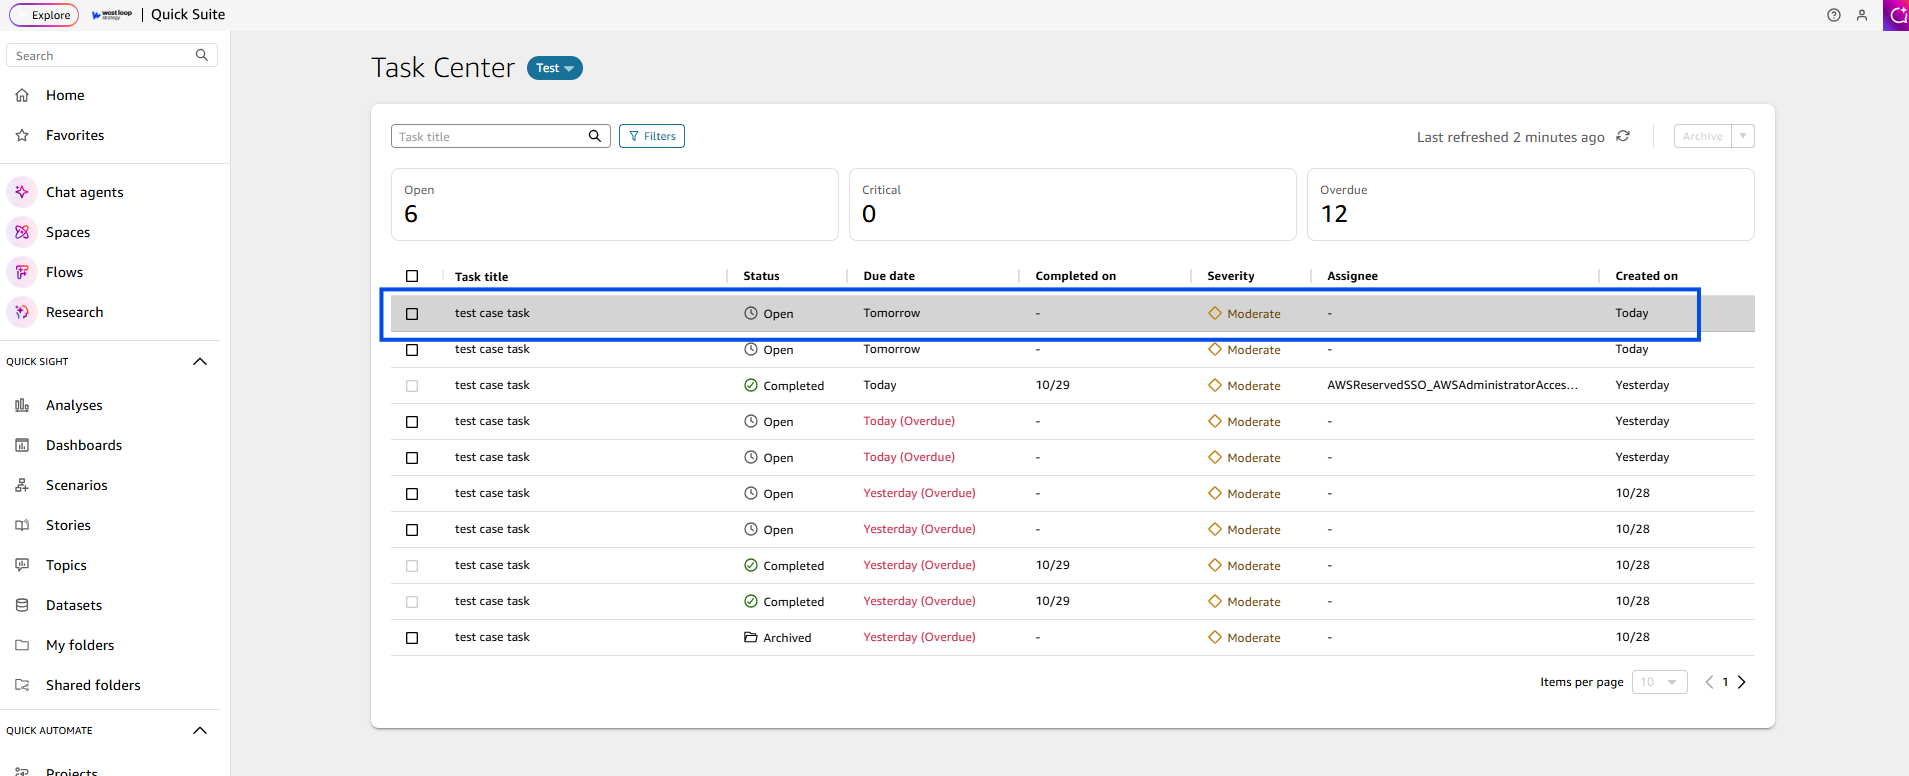
Task: Click the Analyses chart icon
Action: click(22, 405)
